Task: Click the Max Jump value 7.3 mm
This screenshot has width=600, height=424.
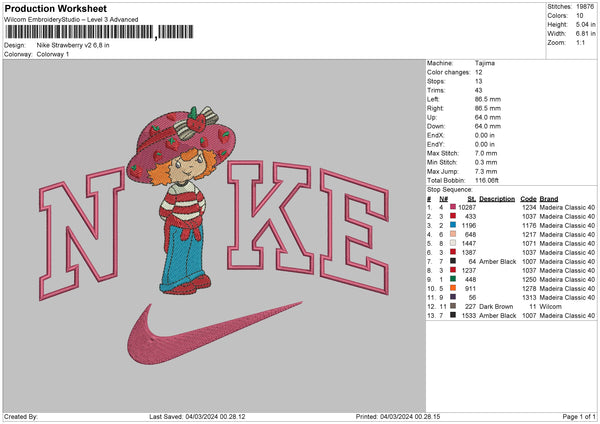Action: tap(486, 171)
